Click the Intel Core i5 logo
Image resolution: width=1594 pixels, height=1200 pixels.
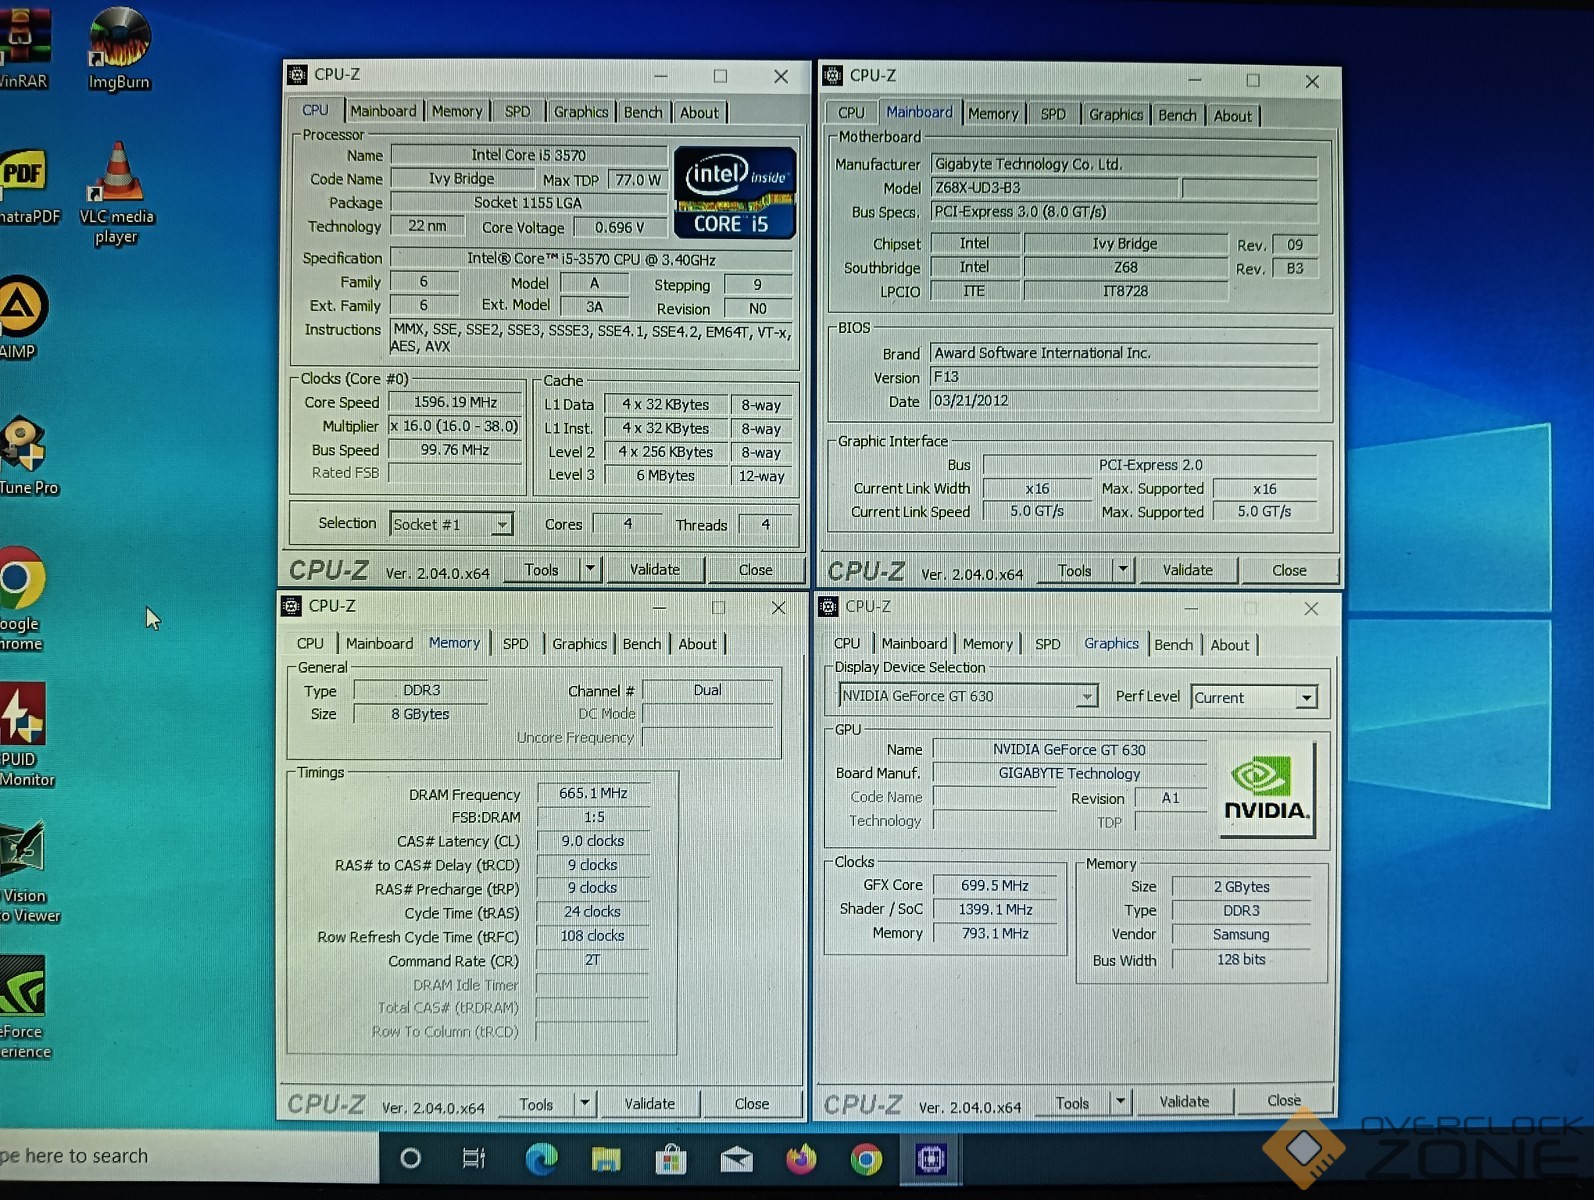(735, 192)
